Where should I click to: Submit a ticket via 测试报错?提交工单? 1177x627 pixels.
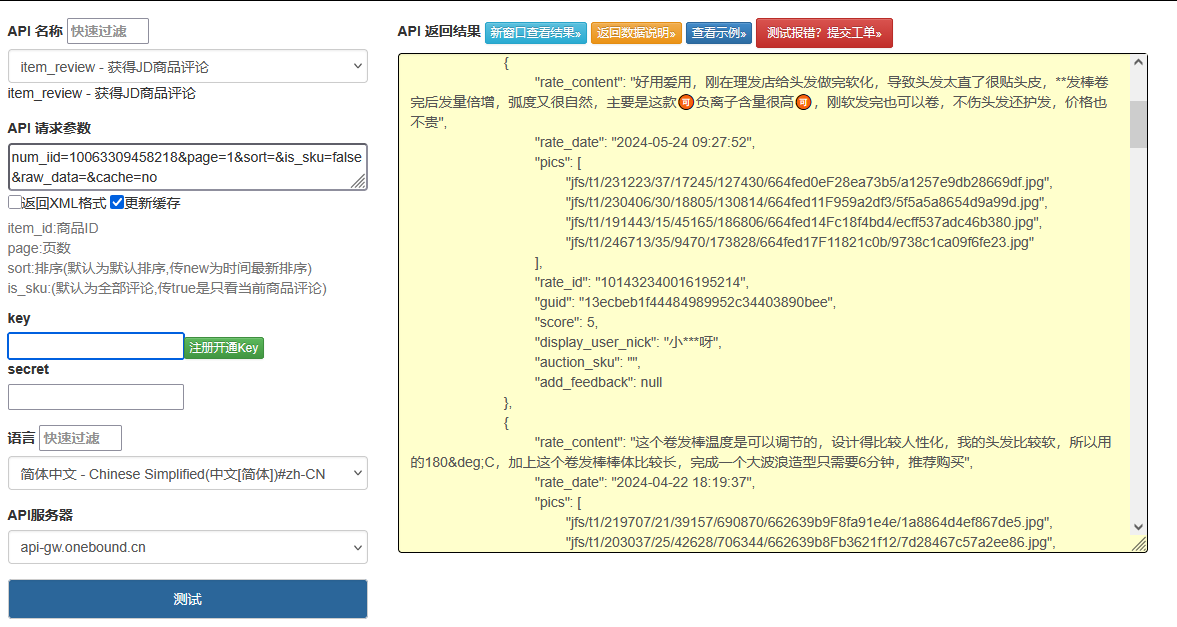pyautogui.click(x=824, y=33)
